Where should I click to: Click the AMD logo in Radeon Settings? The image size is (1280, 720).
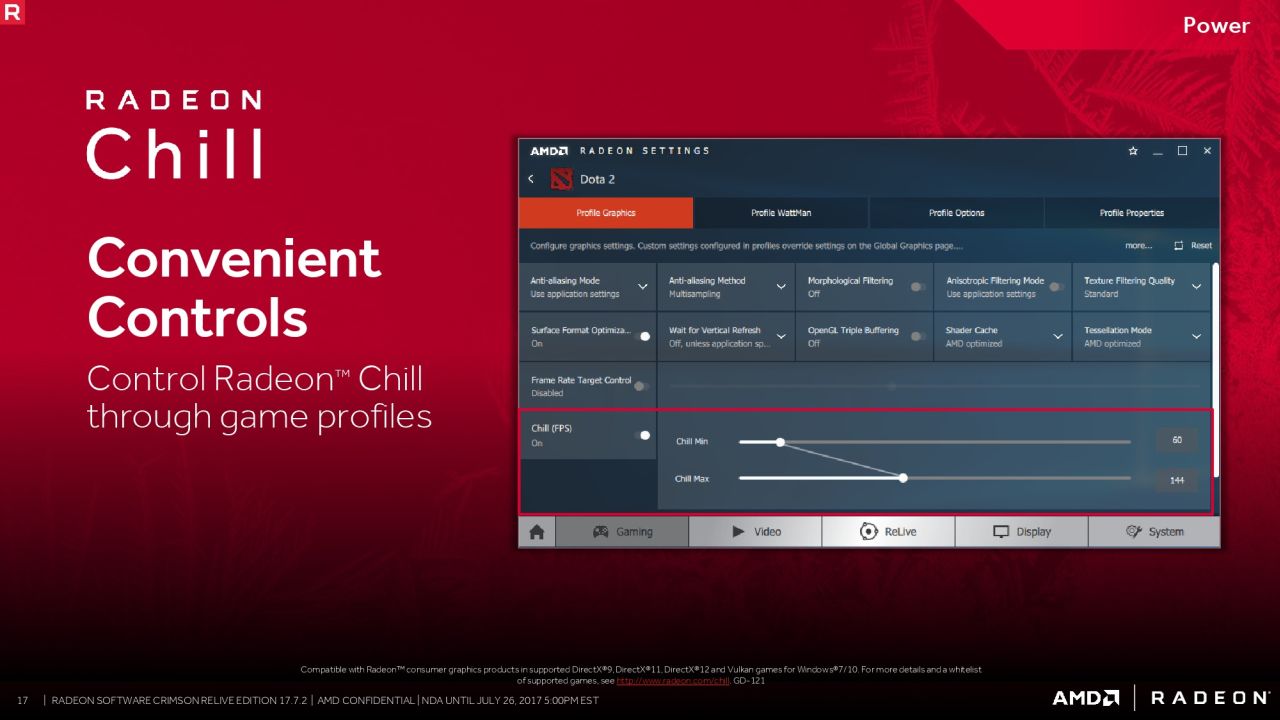(549, 151)
